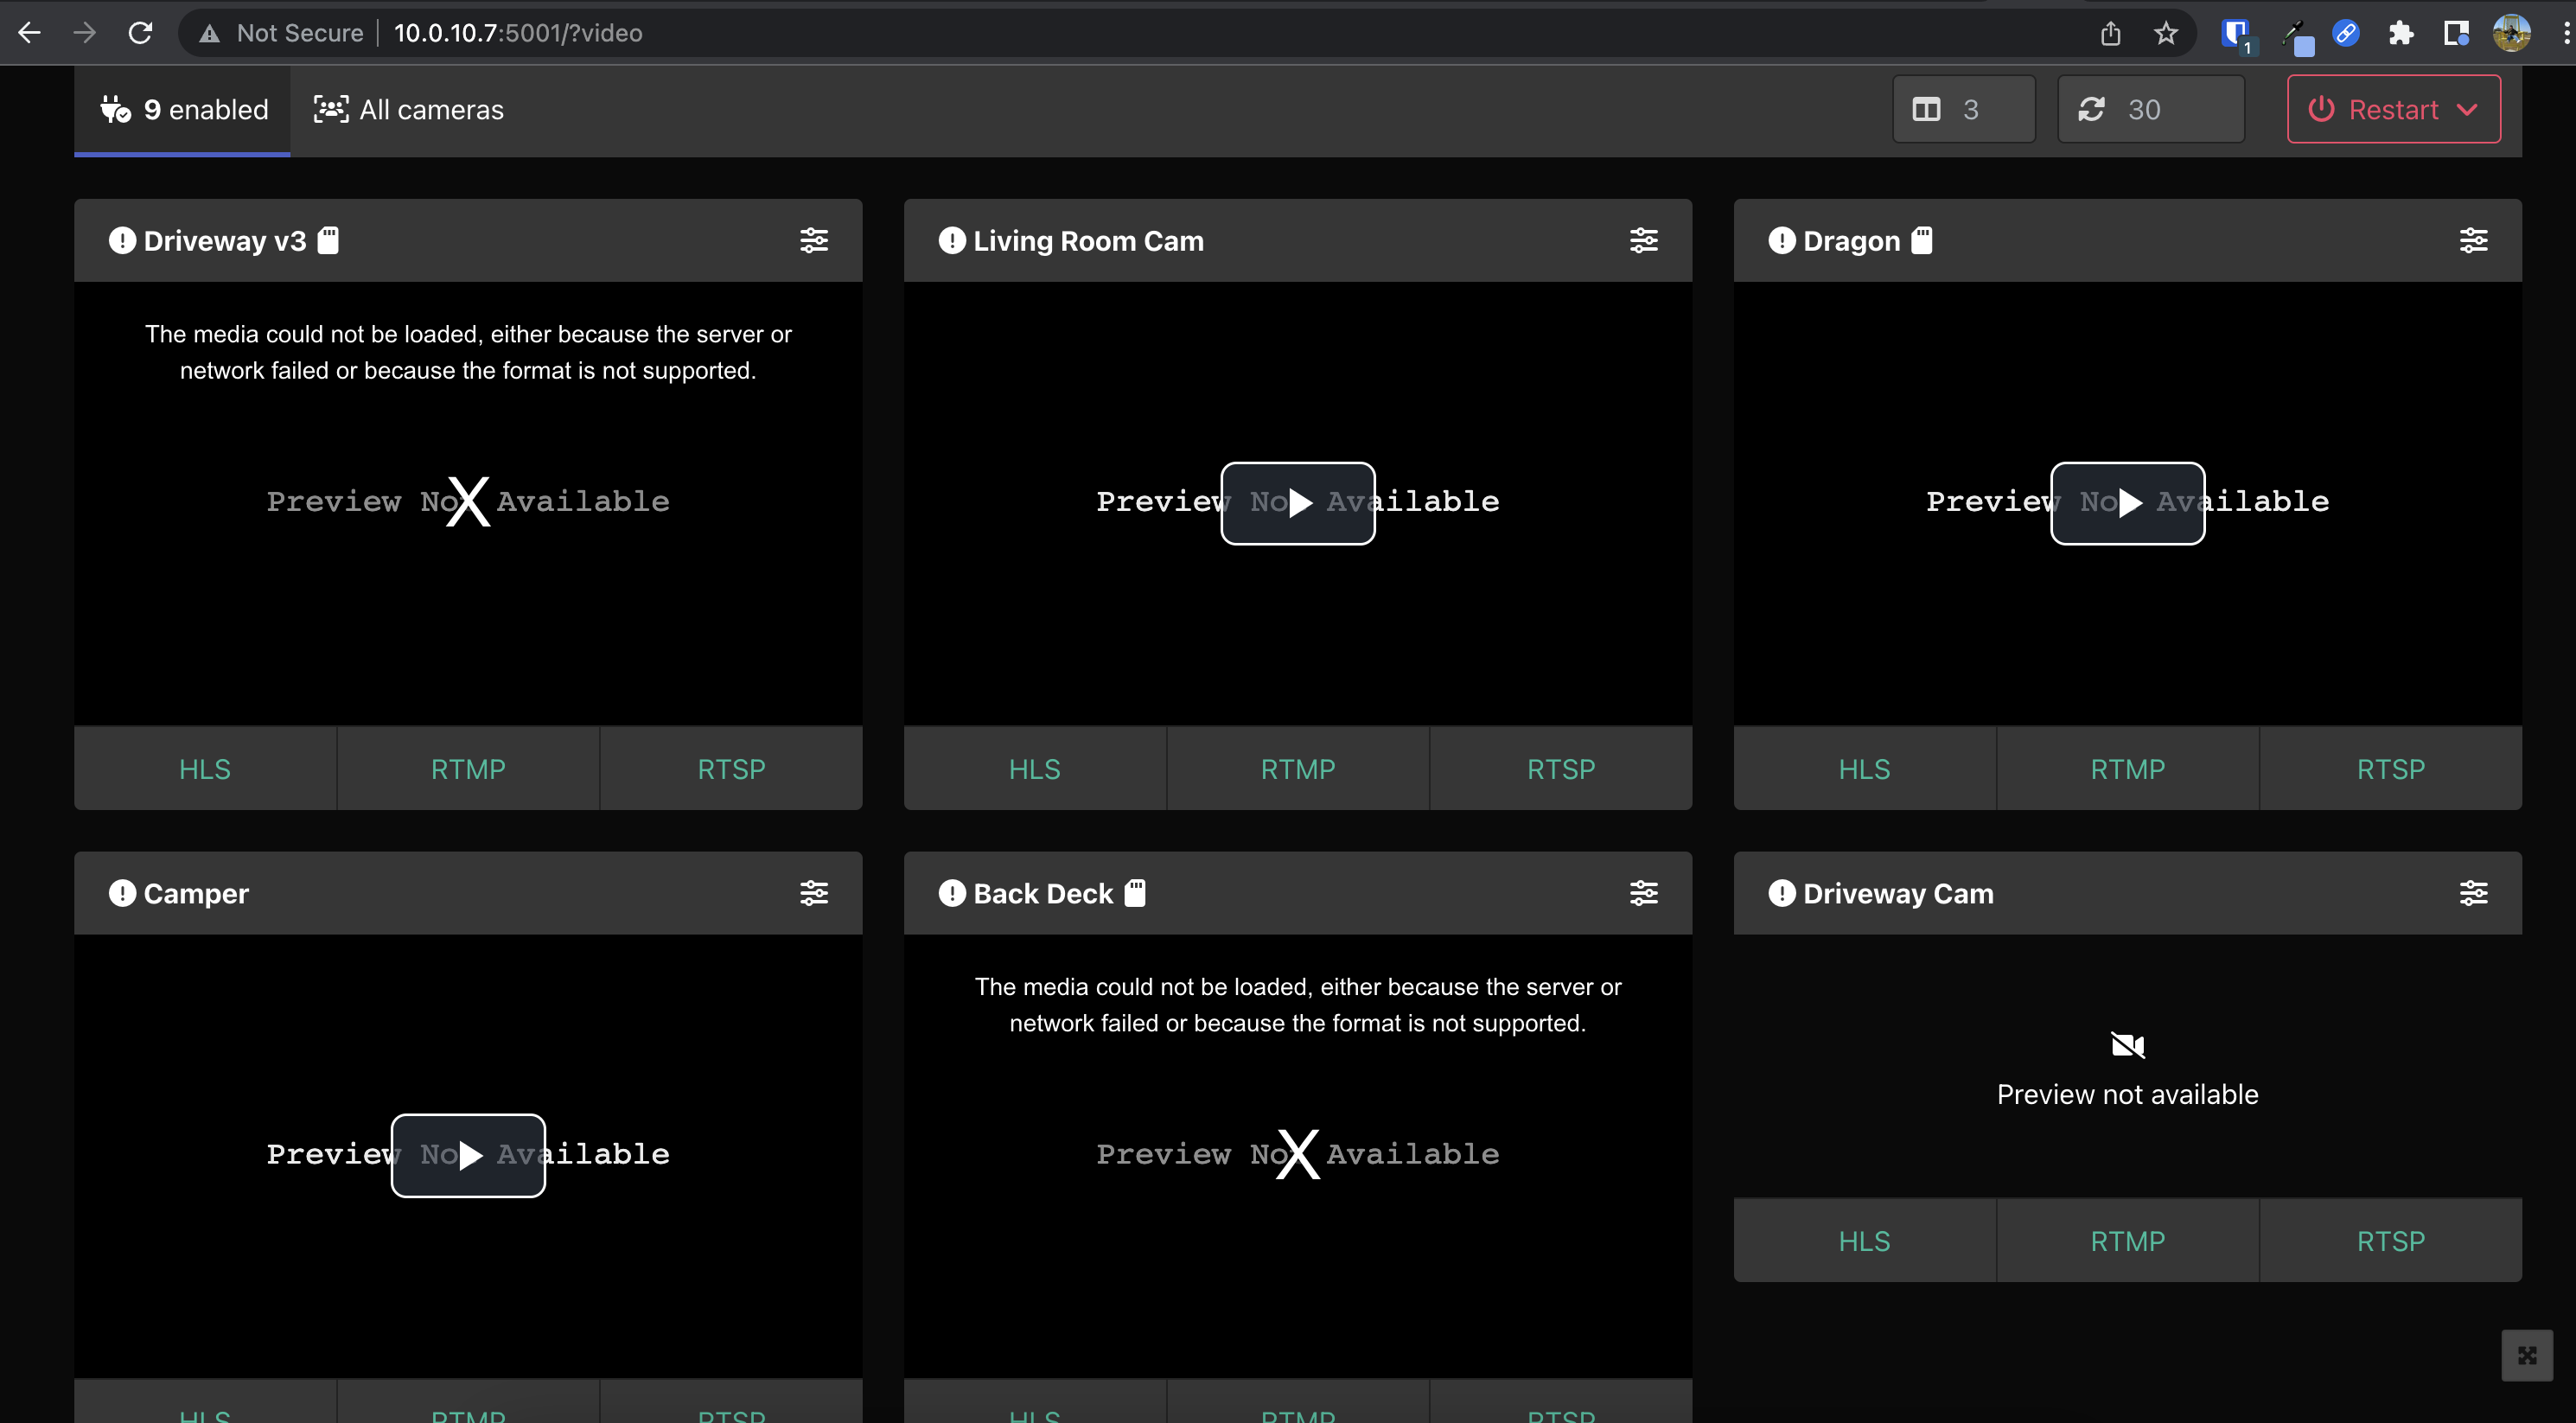Click the address bar URL
Image resolution: width=2576 pixels, height=1423 pixels.
coord(518,33)
